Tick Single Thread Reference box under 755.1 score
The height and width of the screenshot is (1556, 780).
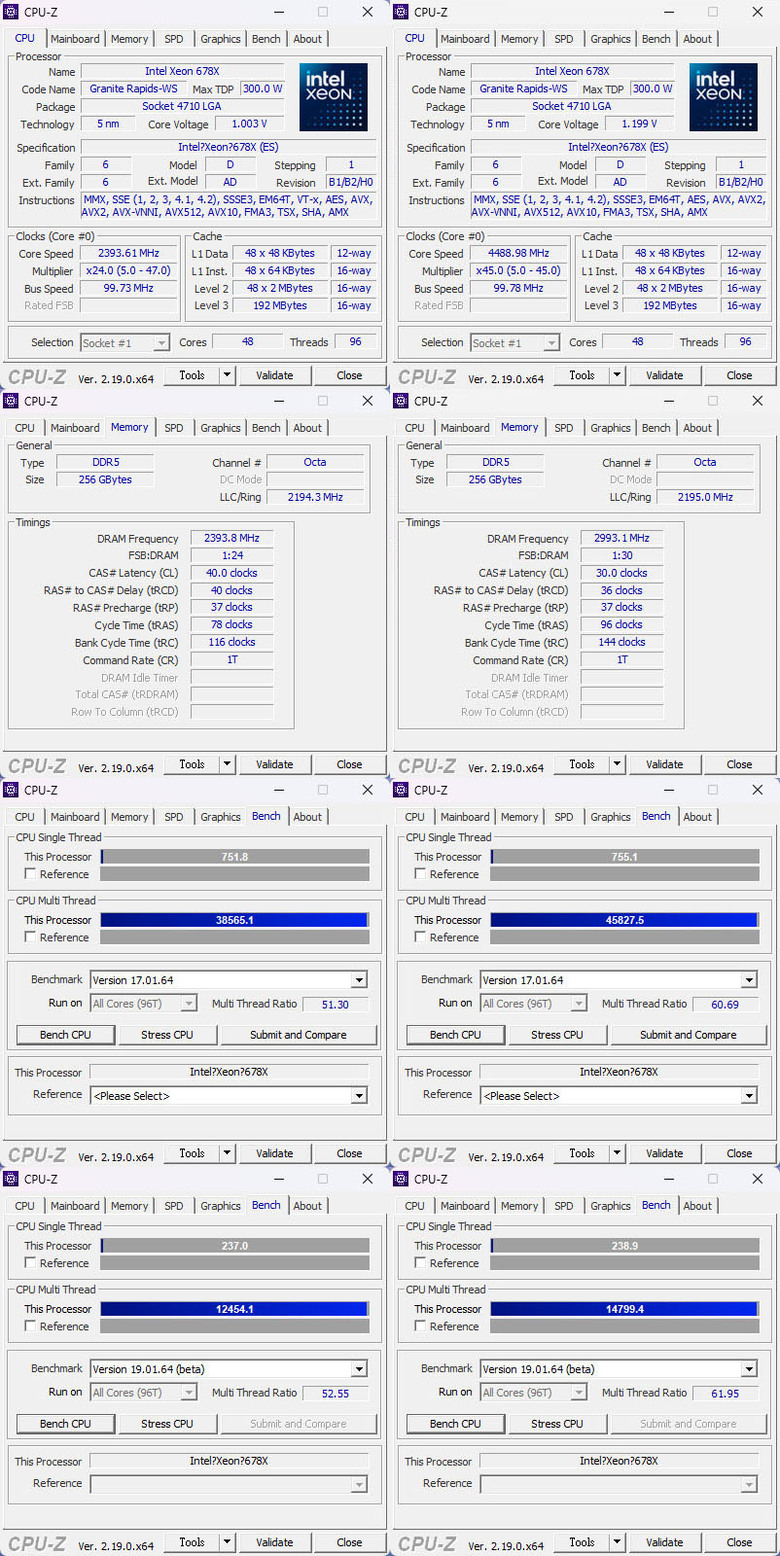pyautogui.click(x=420, y=874)
